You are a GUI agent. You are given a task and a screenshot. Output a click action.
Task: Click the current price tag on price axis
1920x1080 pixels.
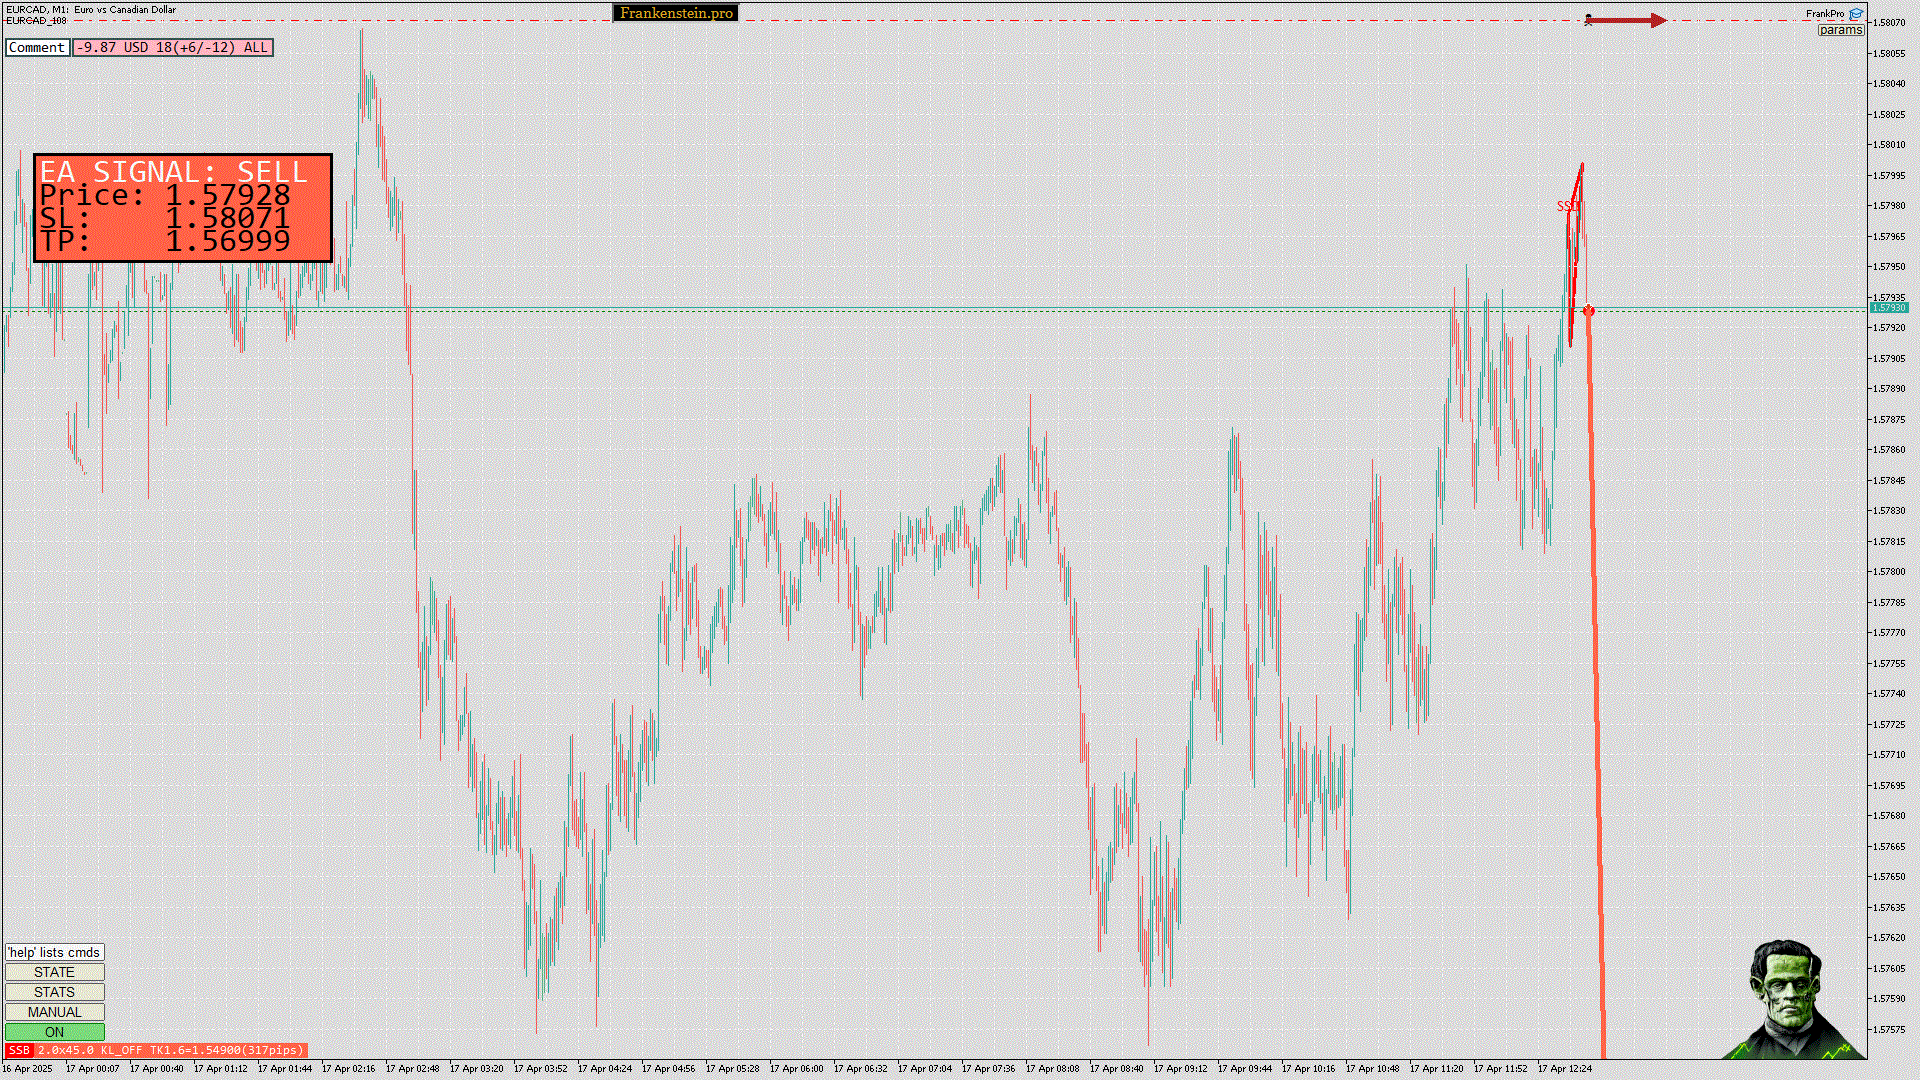[1889, 308]
